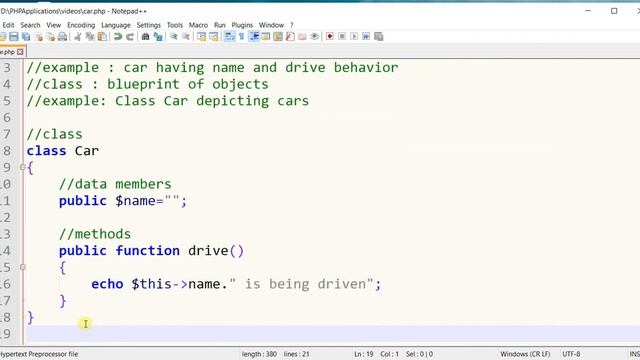This screenshot has height=360, width=640.
Task: Click Run Macro Multiple Times icon
Action: 366,37
